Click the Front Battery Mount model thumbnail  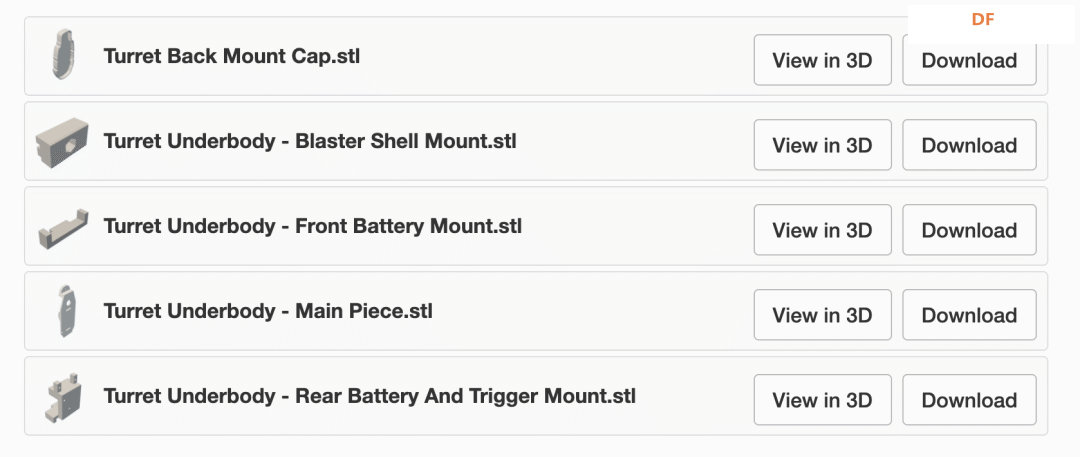[63, 229]
